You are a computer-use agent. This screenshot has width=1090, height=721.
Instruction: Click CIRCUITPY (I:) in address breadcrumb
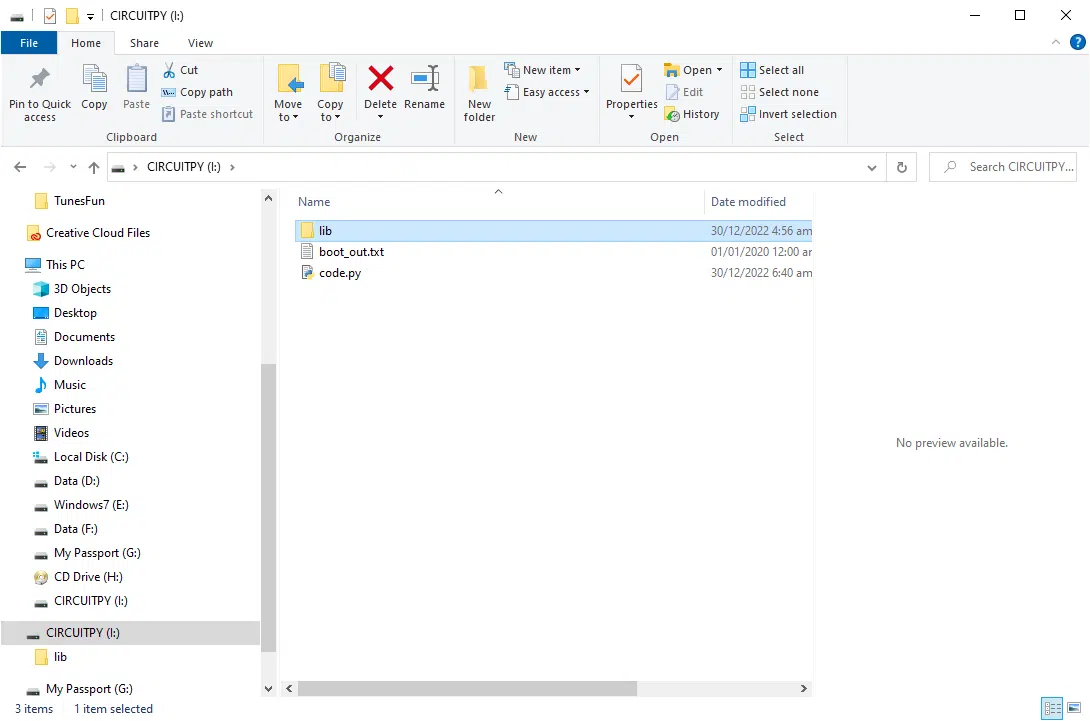[184, 167]
